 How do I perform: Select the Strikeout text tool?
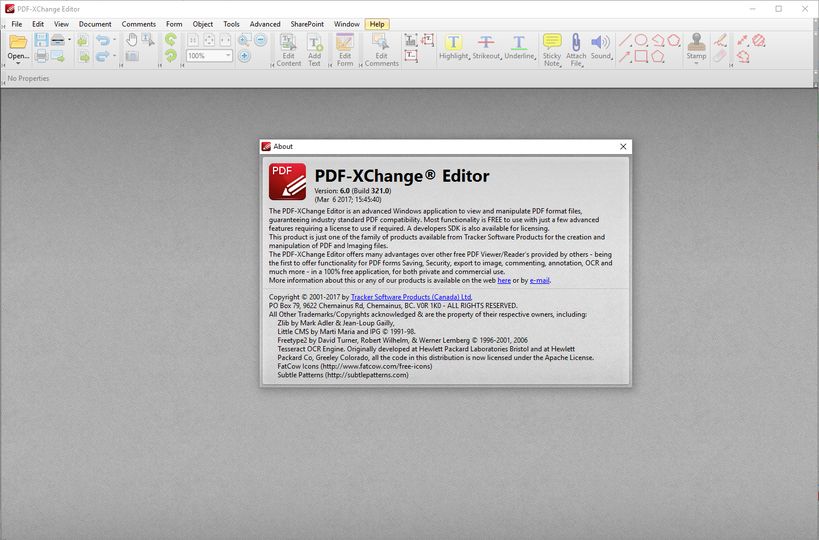(486, 47)
